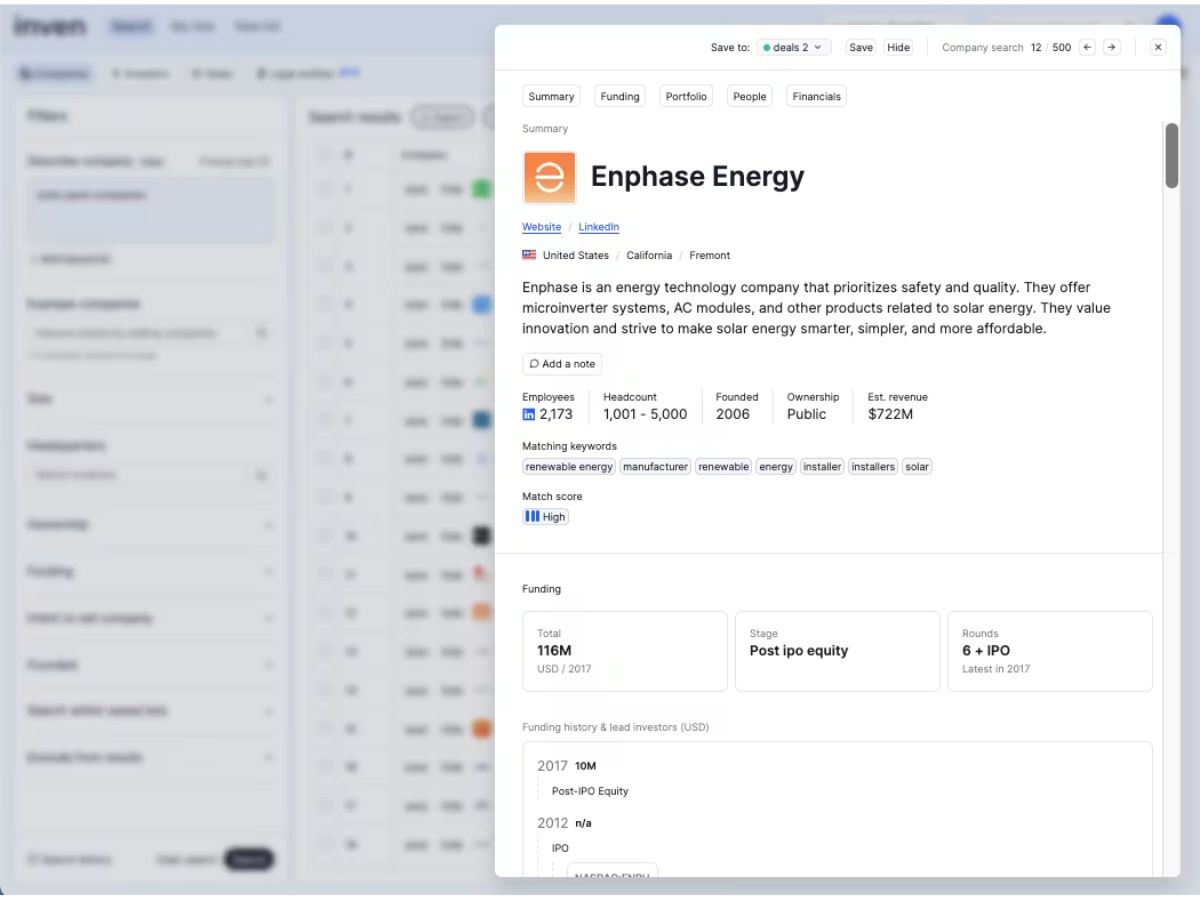Click the High match score badge

545,517
